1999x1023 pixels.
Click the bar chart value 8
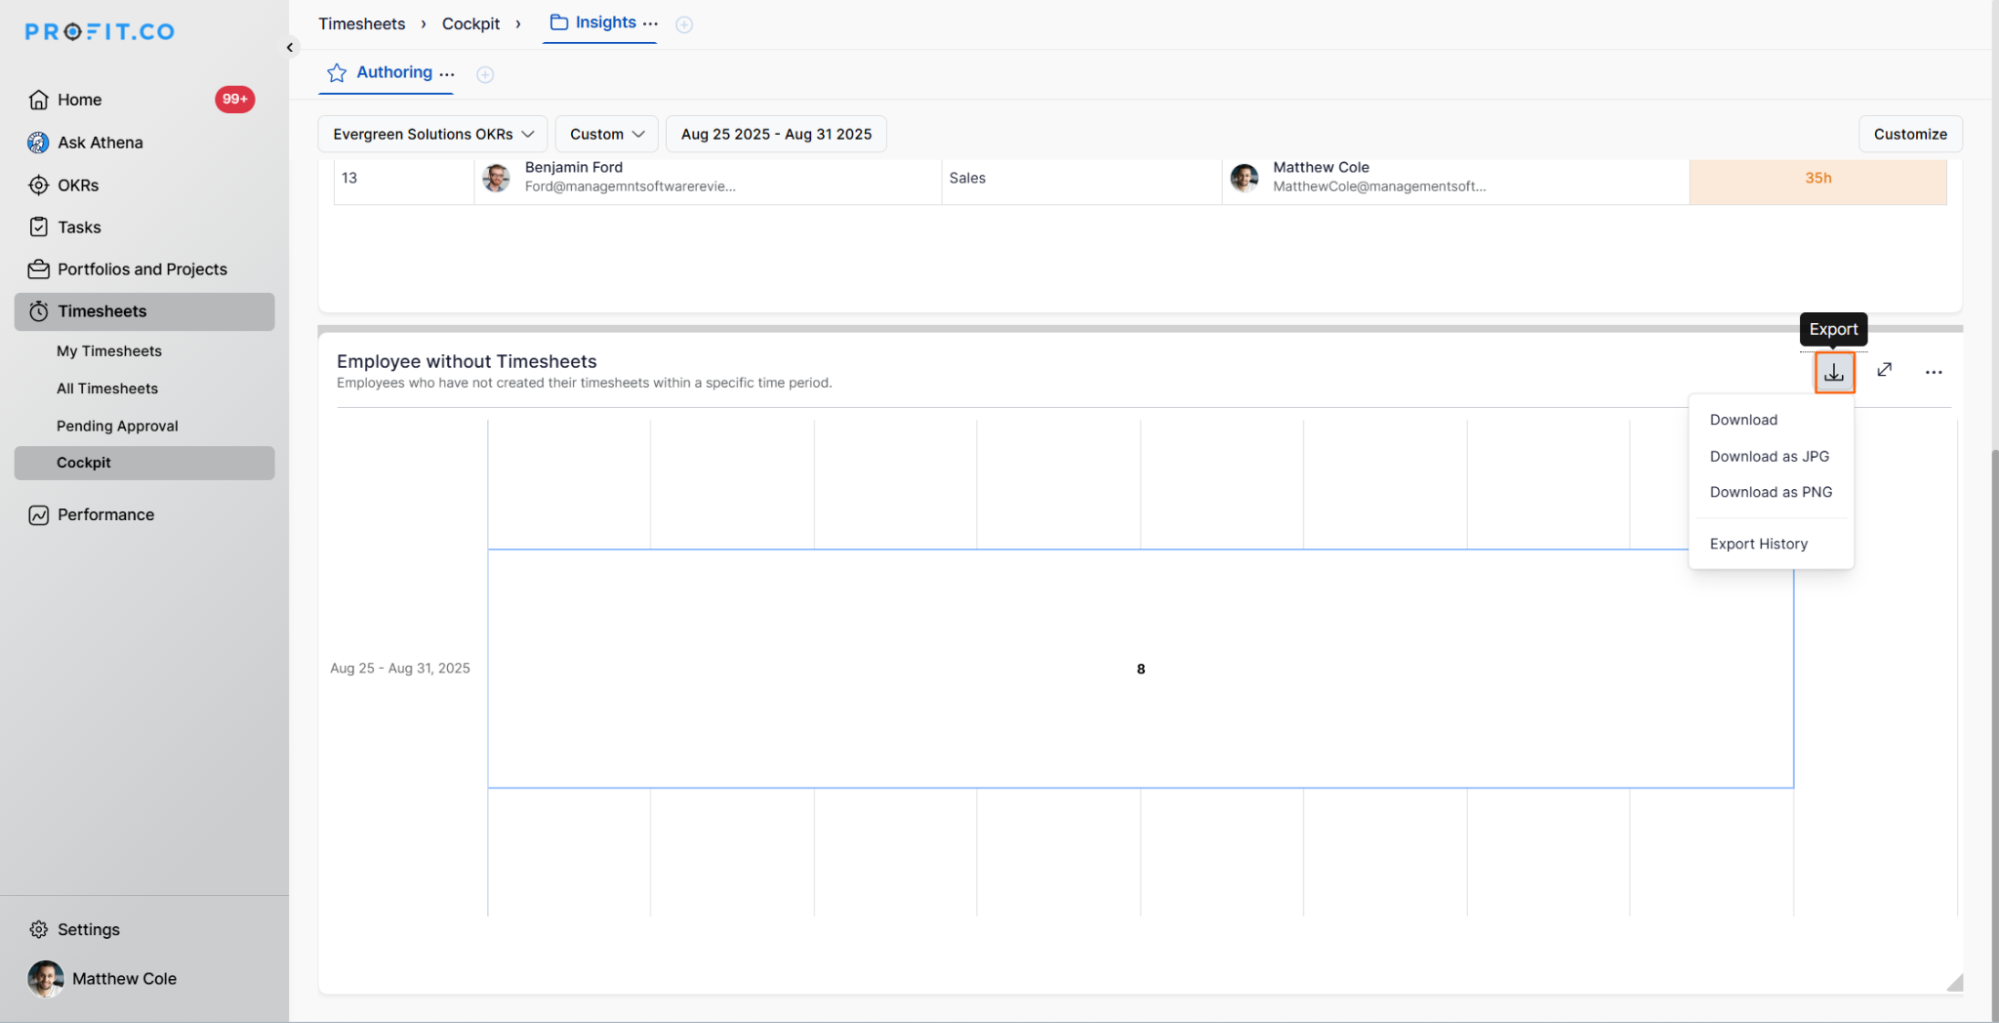click(1140, 669)
